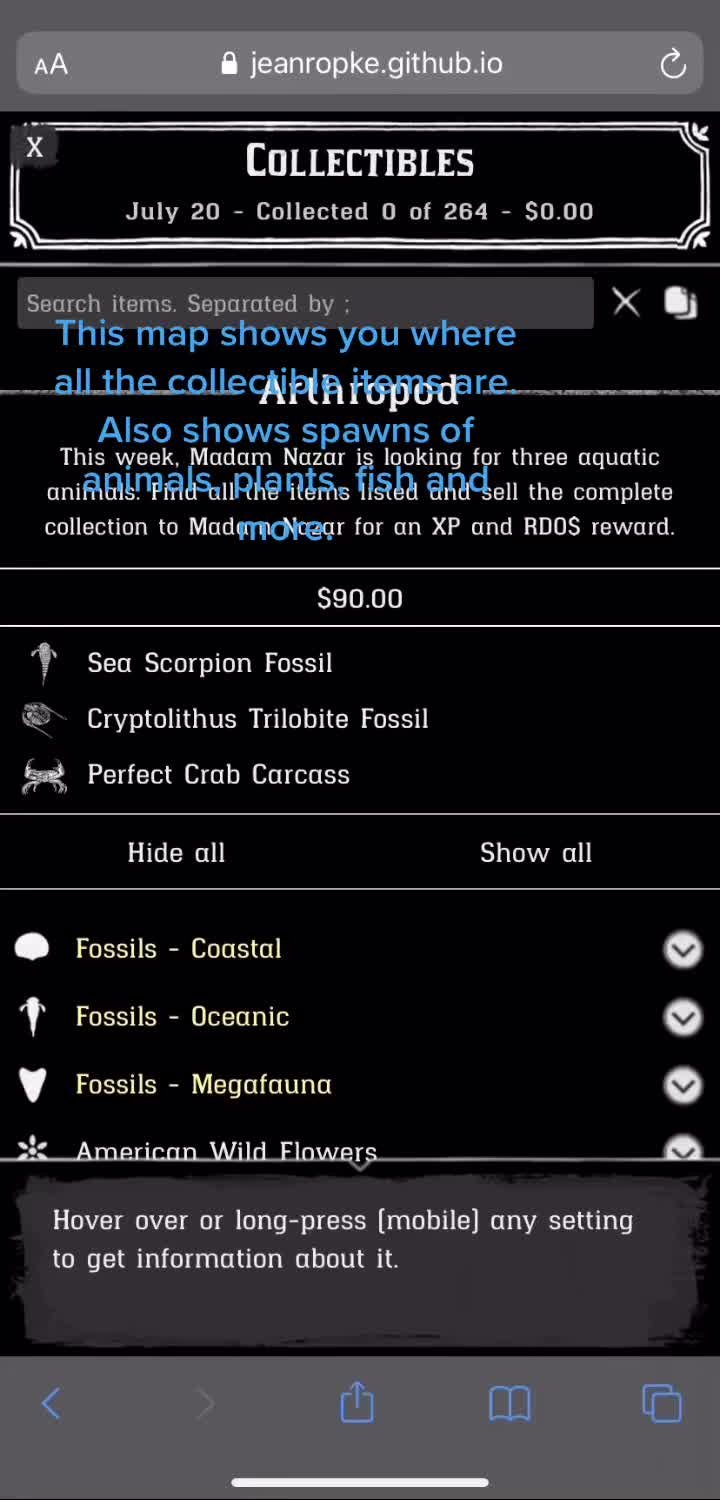The image size is (720, 1500).
Task: Expand Fossils - Coastal chevron
Action: (683, 949)
